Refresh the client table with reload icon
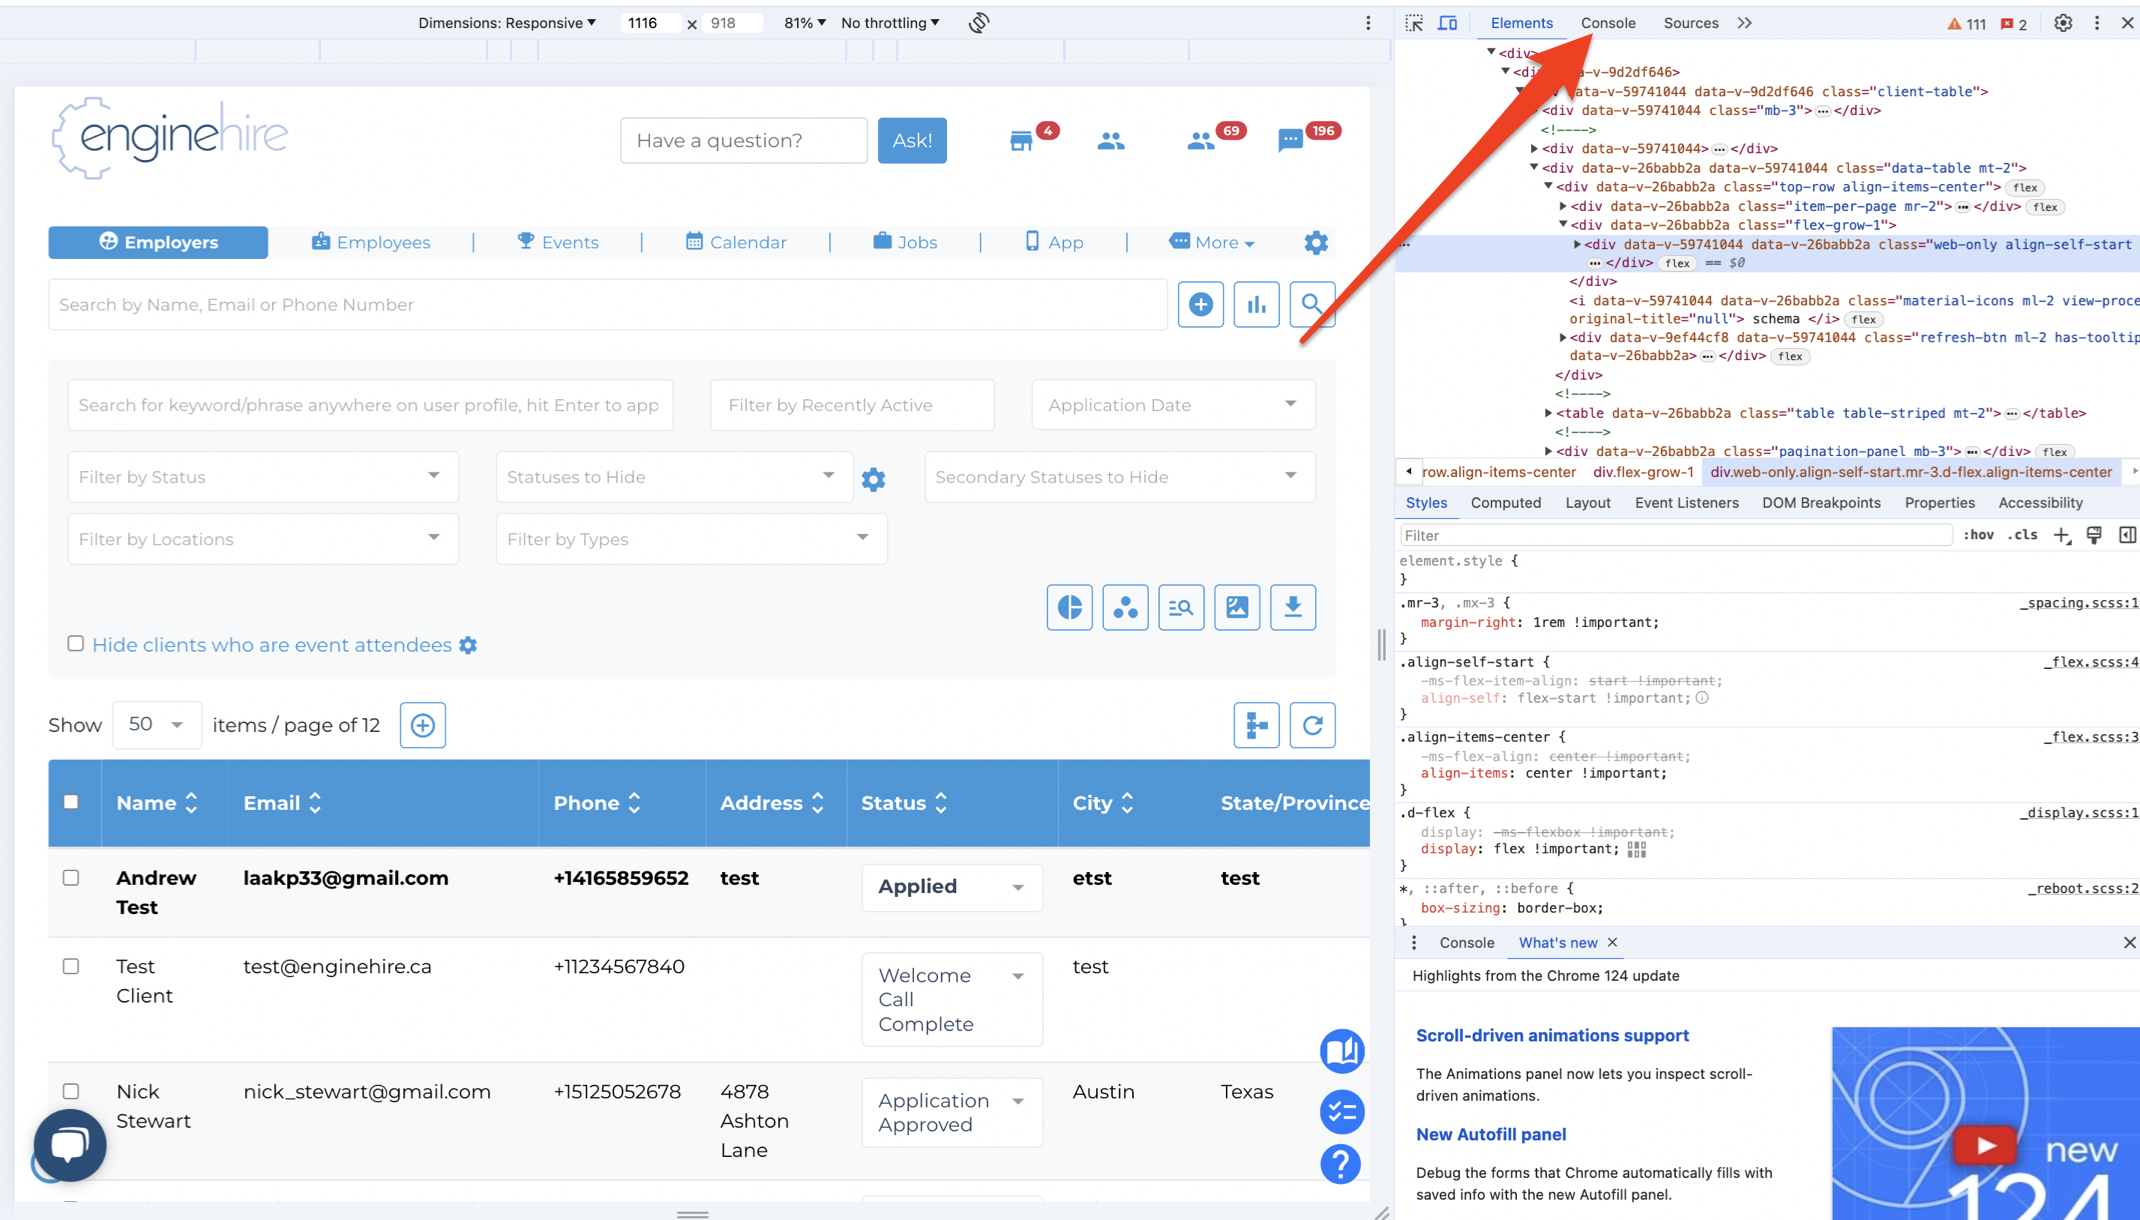Image resolution: width=2140 pixels, height=1220 pixels. [1312, 725]
